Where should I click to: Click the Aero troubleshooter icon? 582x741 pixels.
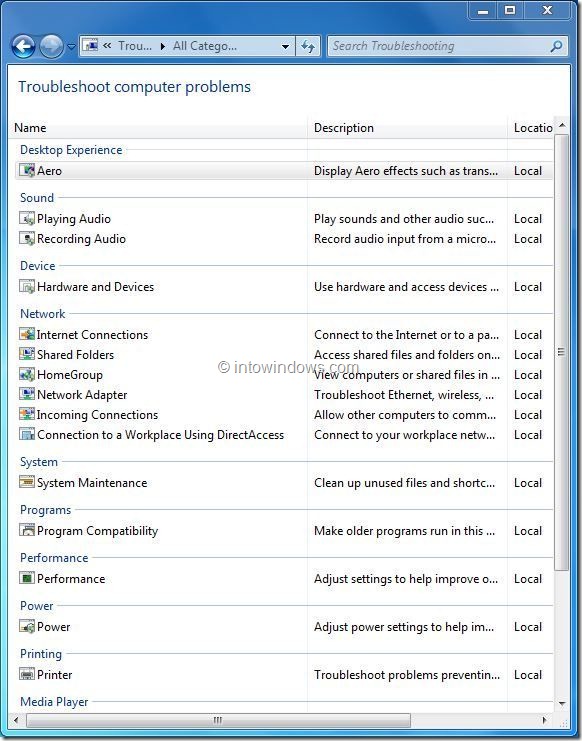tap(27, 171)
